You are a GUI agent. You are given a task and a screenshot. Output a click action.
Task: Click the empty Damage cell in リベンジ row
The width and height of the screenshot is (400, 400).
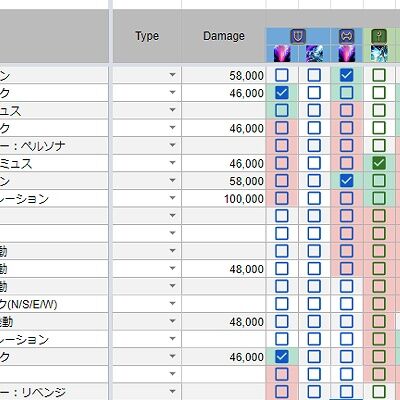(x=224, y=392)
